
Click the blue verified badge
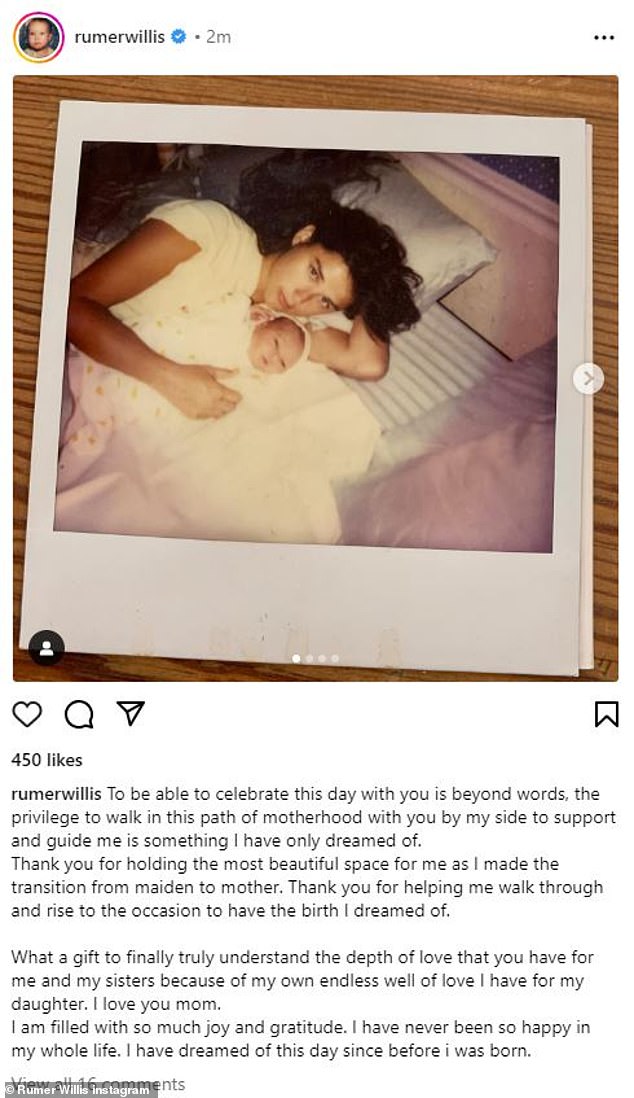(x=179, y=36)
